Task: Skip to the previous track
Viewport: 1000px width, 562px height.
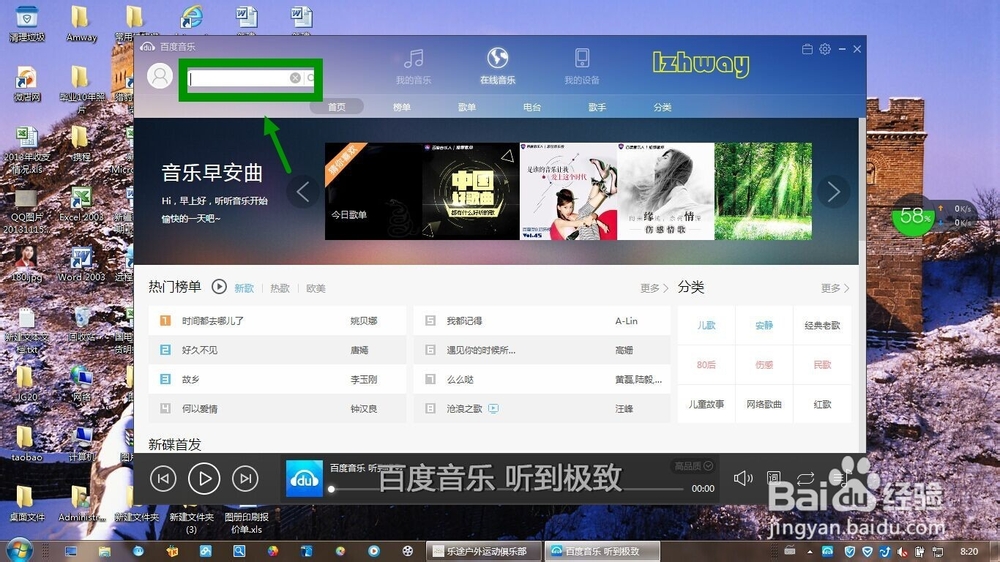Action: (163, 478)
